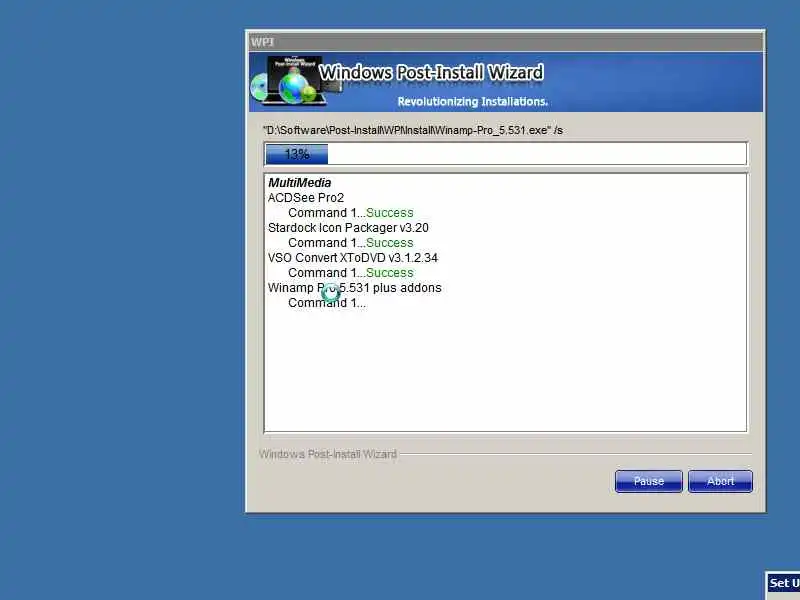Viewport: 800px width, 600px height.
Task: Select the MultiMedia category heading
Action: [x=299, y=183]
